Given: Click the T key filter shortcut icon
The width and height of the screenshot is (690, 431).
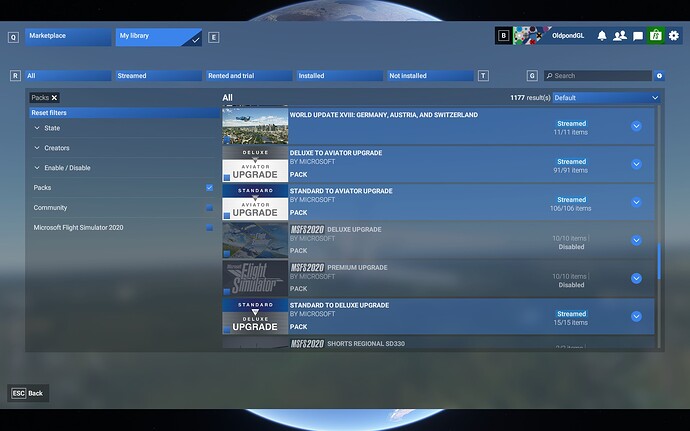Looking at the screenshot, I should pyautogui.click(x=483, y=76).
